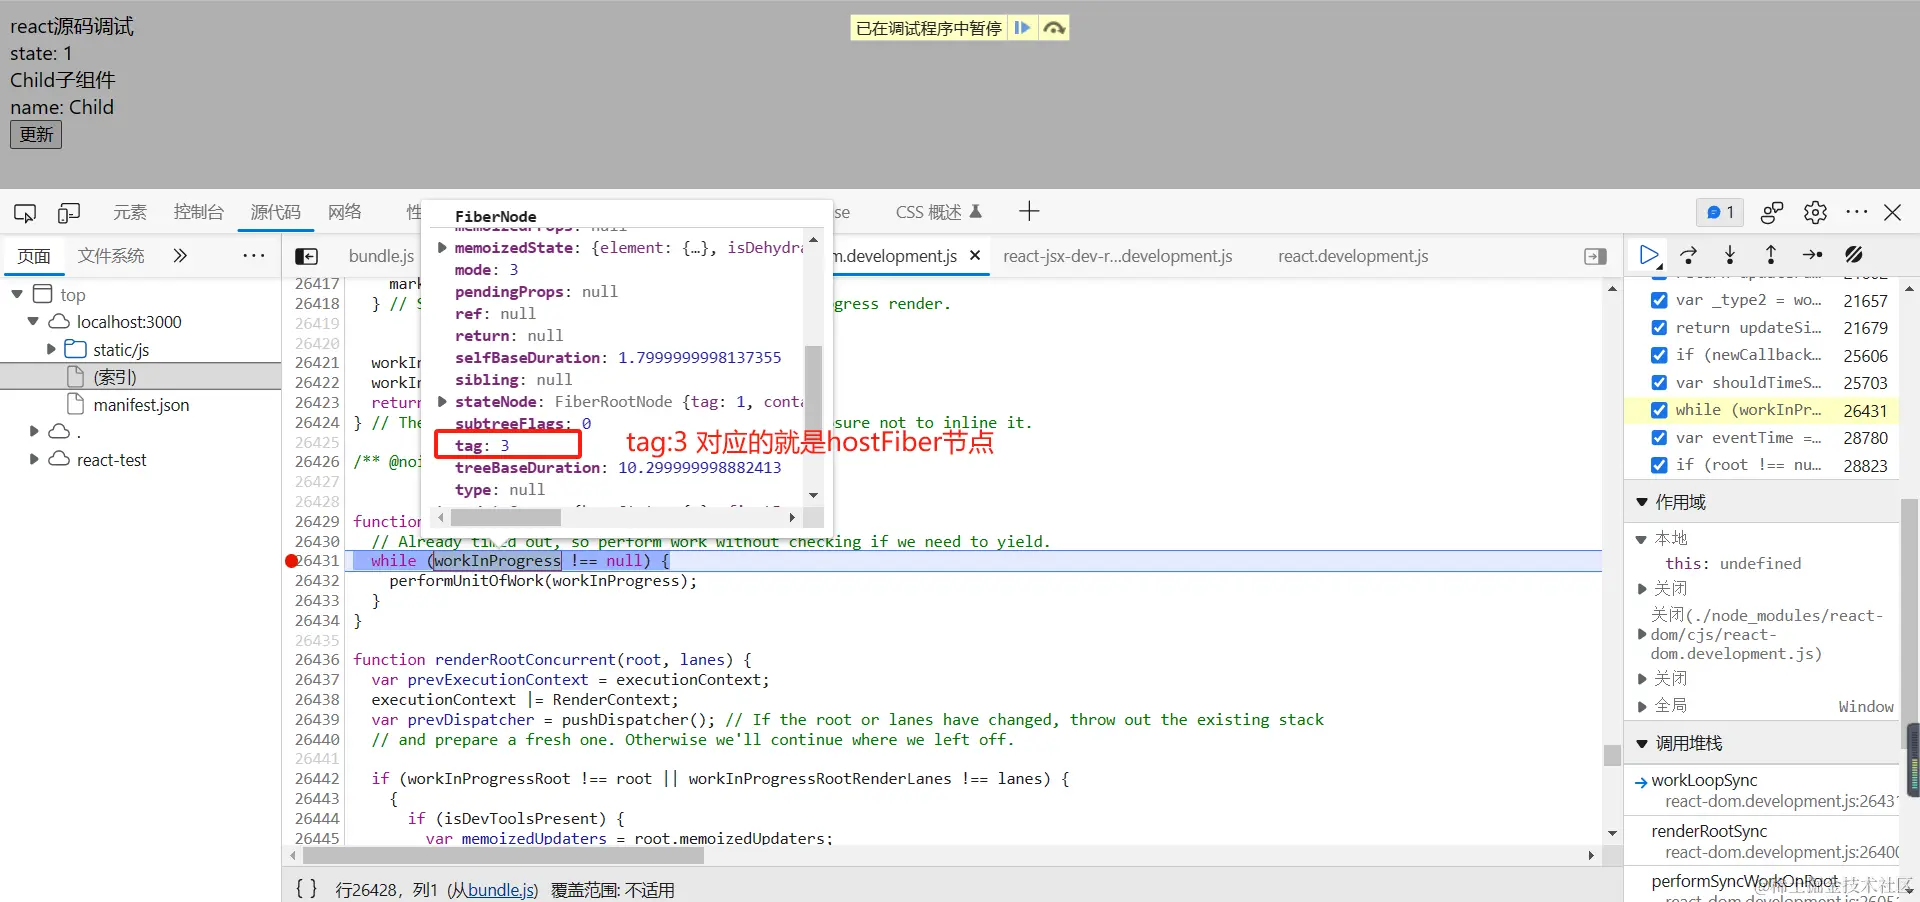This screenshot has height=902, width=1920.
Task: Open the issues counter badge
Action: click(1720, 212)
